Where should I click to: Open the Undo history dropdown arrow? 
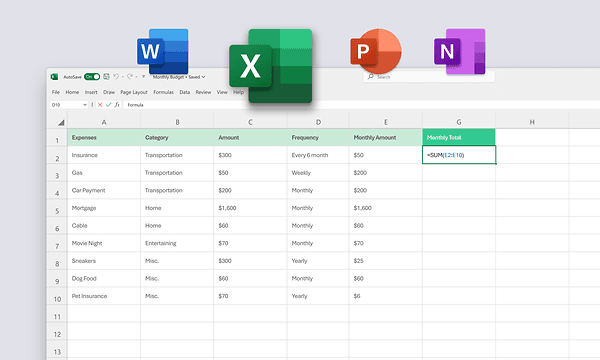point(122,77)
